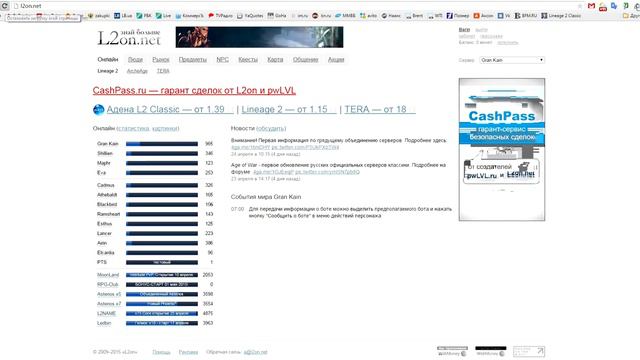Click the link under the first news item
Image resolution: width=640 pixels, height=360 pixels.
[285, 147]
